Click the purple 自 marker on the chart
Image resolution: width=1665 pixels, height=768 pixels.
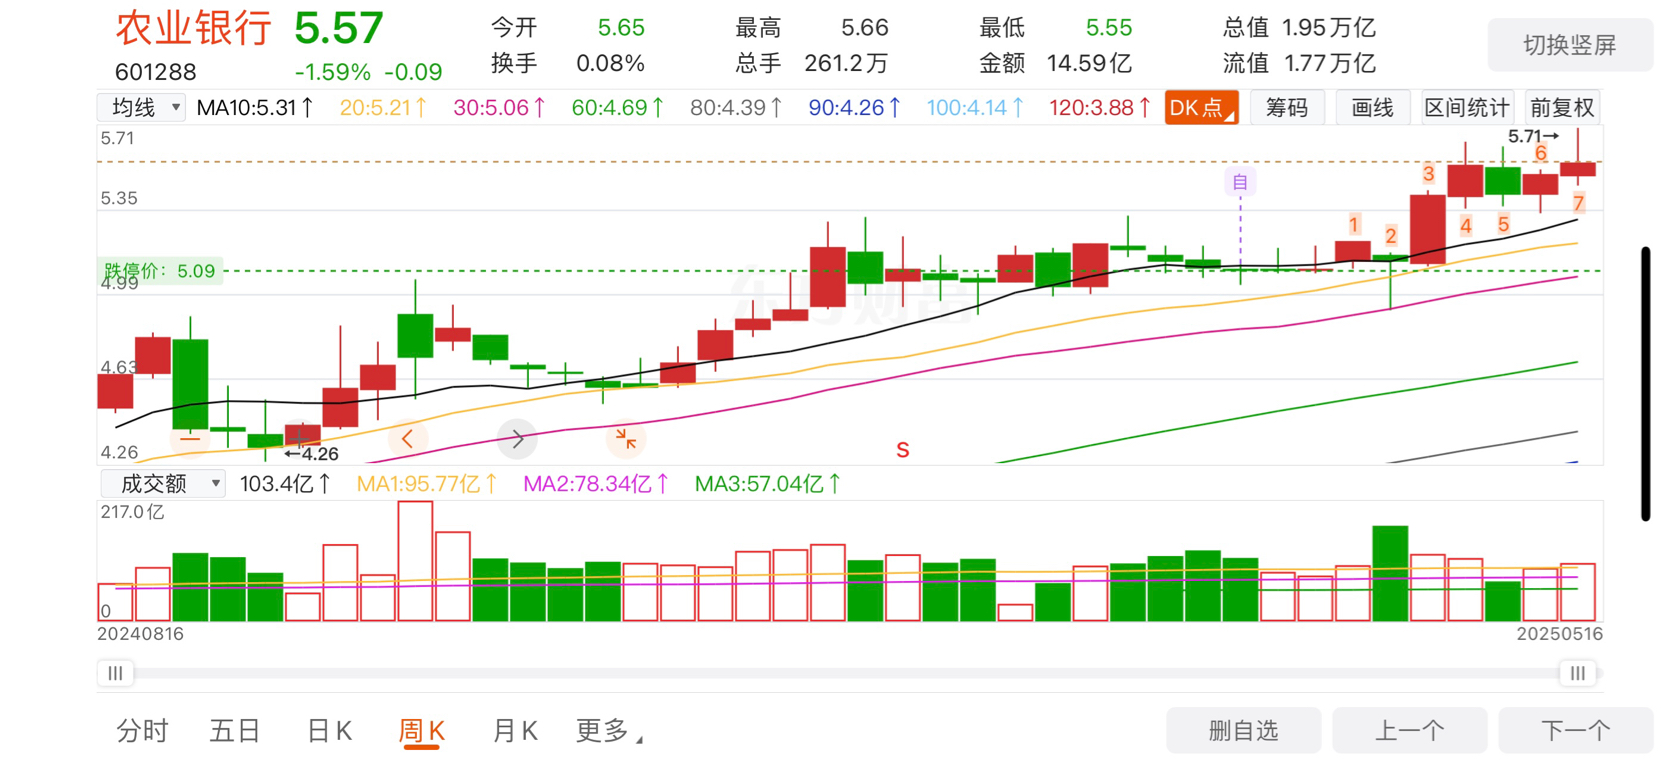(1240, 182)
